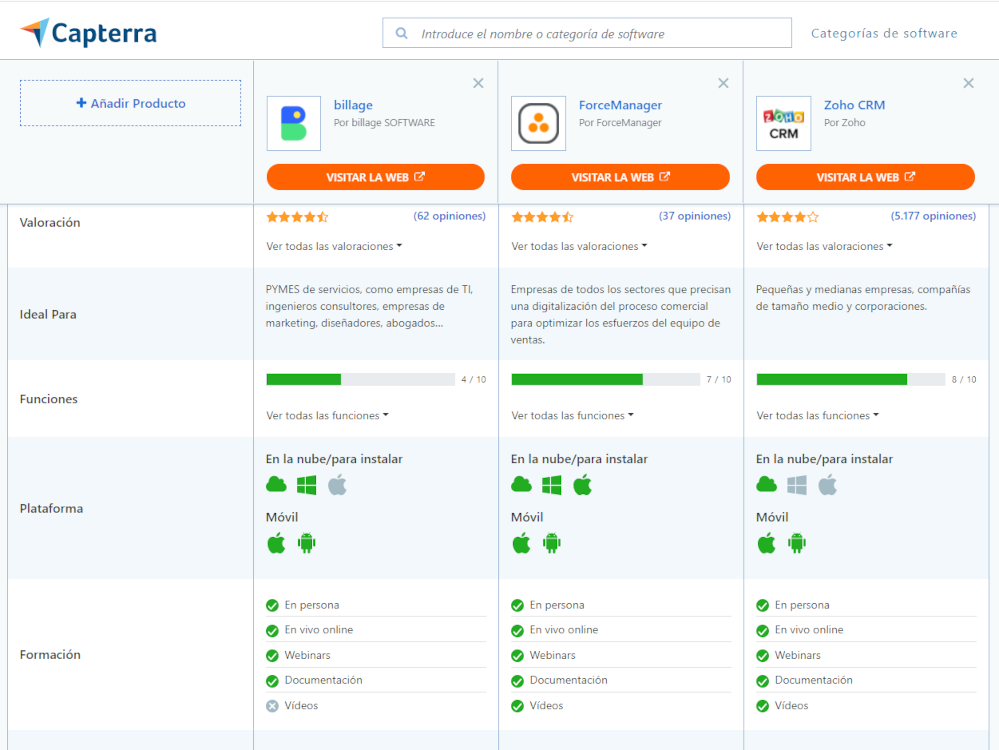Click billage greyed Mac desktop icon
Image resolution: width=999 pixels, height=750 pixels.
[x=338, y=485]
